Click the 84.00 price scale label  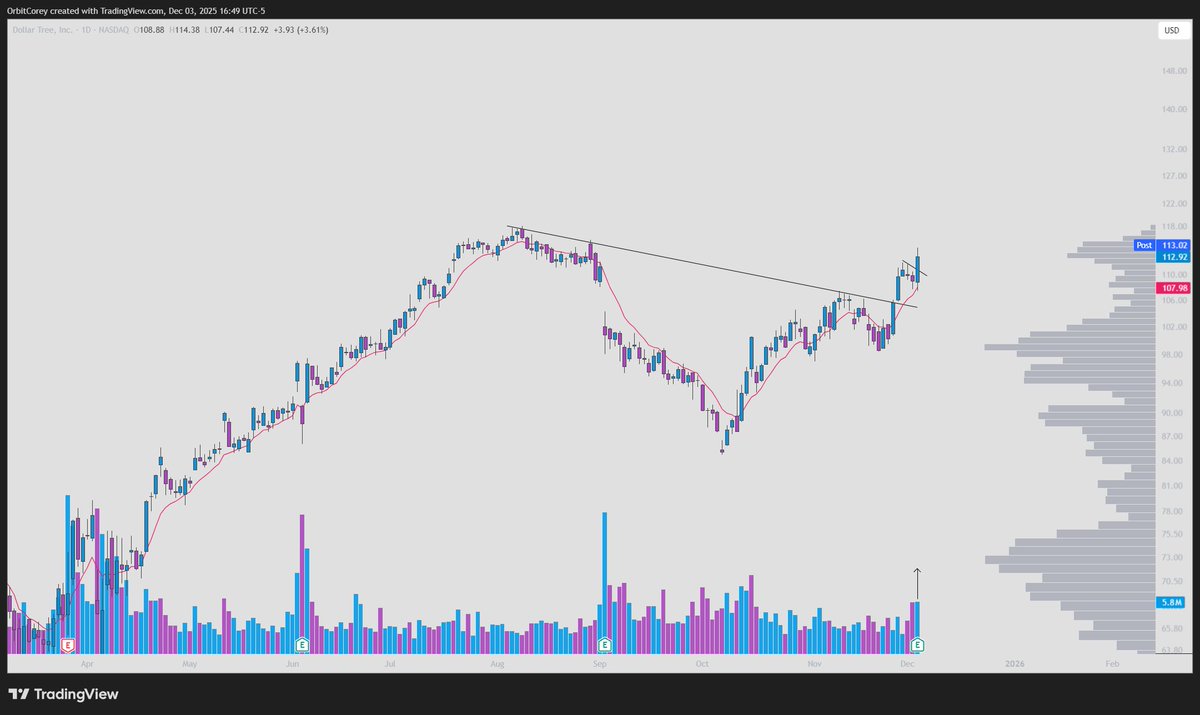pyautogui.click(x=1174, y=461)
